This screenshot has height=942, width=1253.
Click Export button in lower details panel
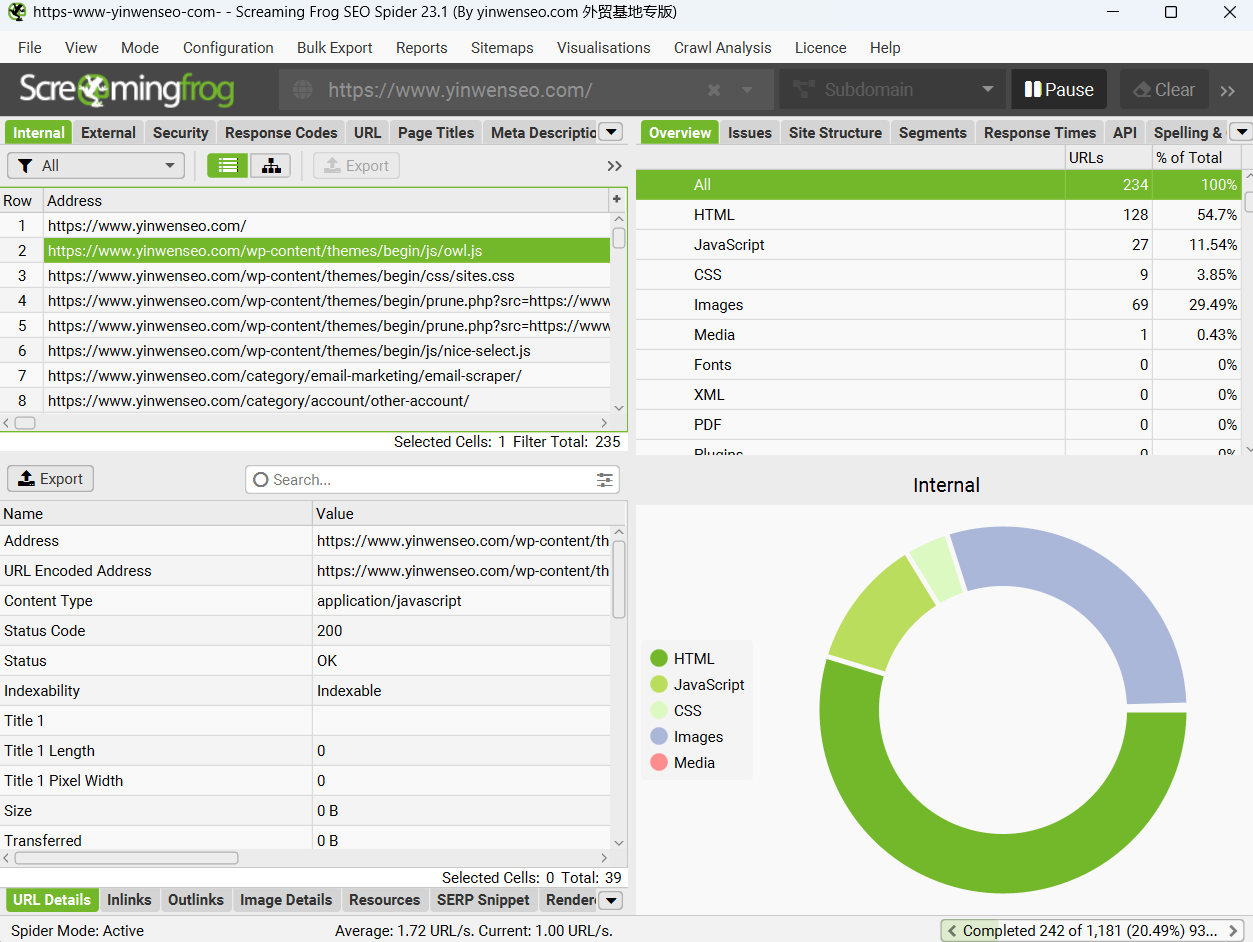51,479
